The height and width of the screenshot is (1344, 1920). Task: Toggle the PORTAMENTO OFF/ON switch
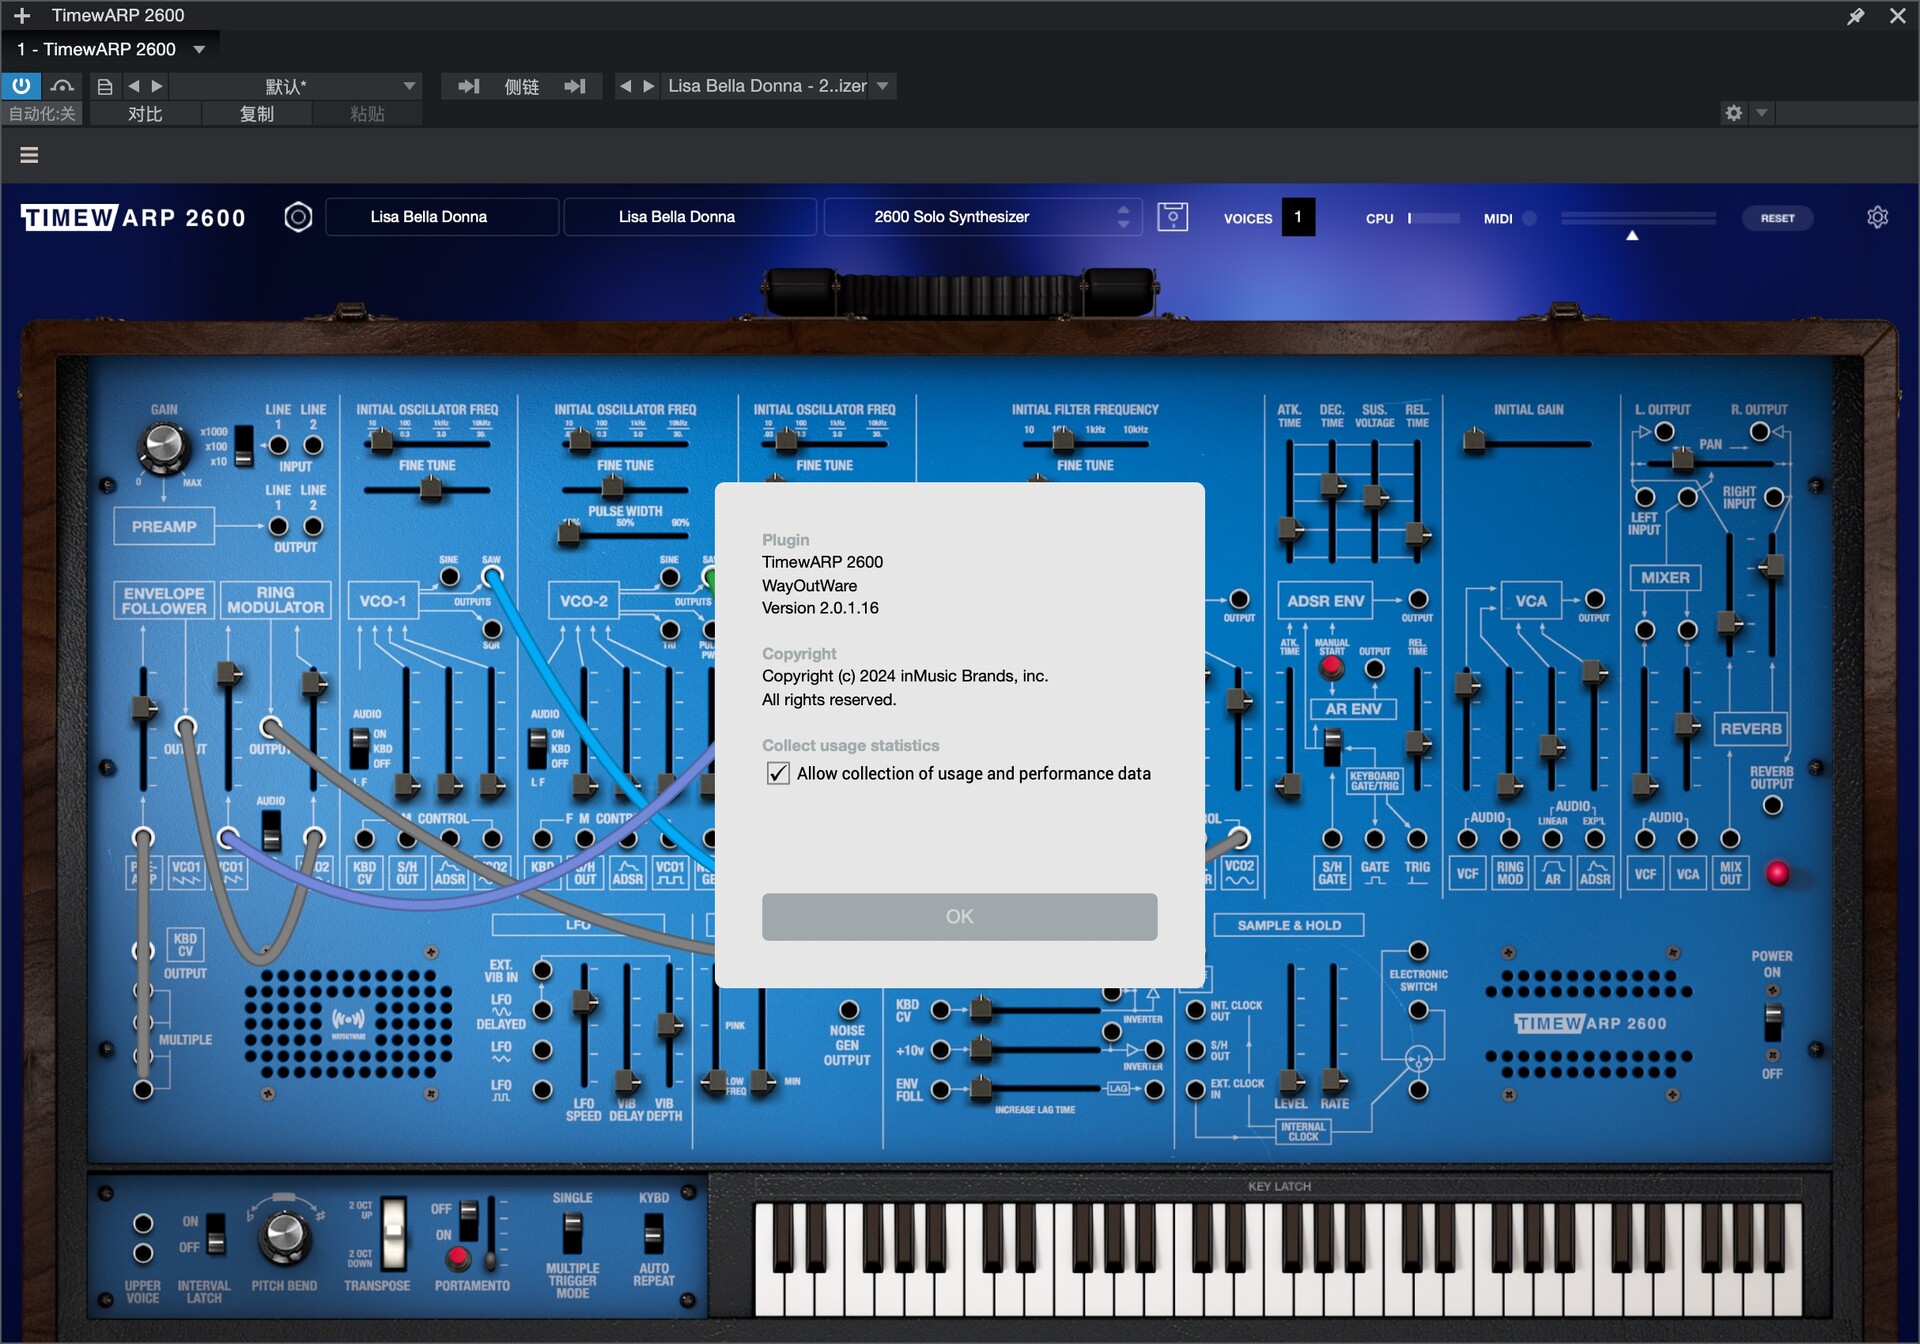468,1220
